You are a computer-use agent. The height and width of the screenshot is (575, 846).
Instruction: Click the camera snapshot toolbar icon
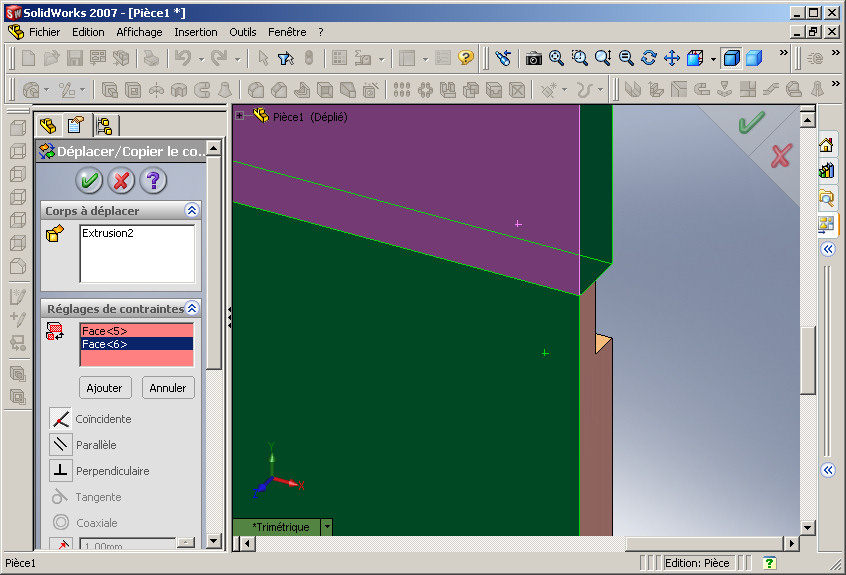[534, 58]
